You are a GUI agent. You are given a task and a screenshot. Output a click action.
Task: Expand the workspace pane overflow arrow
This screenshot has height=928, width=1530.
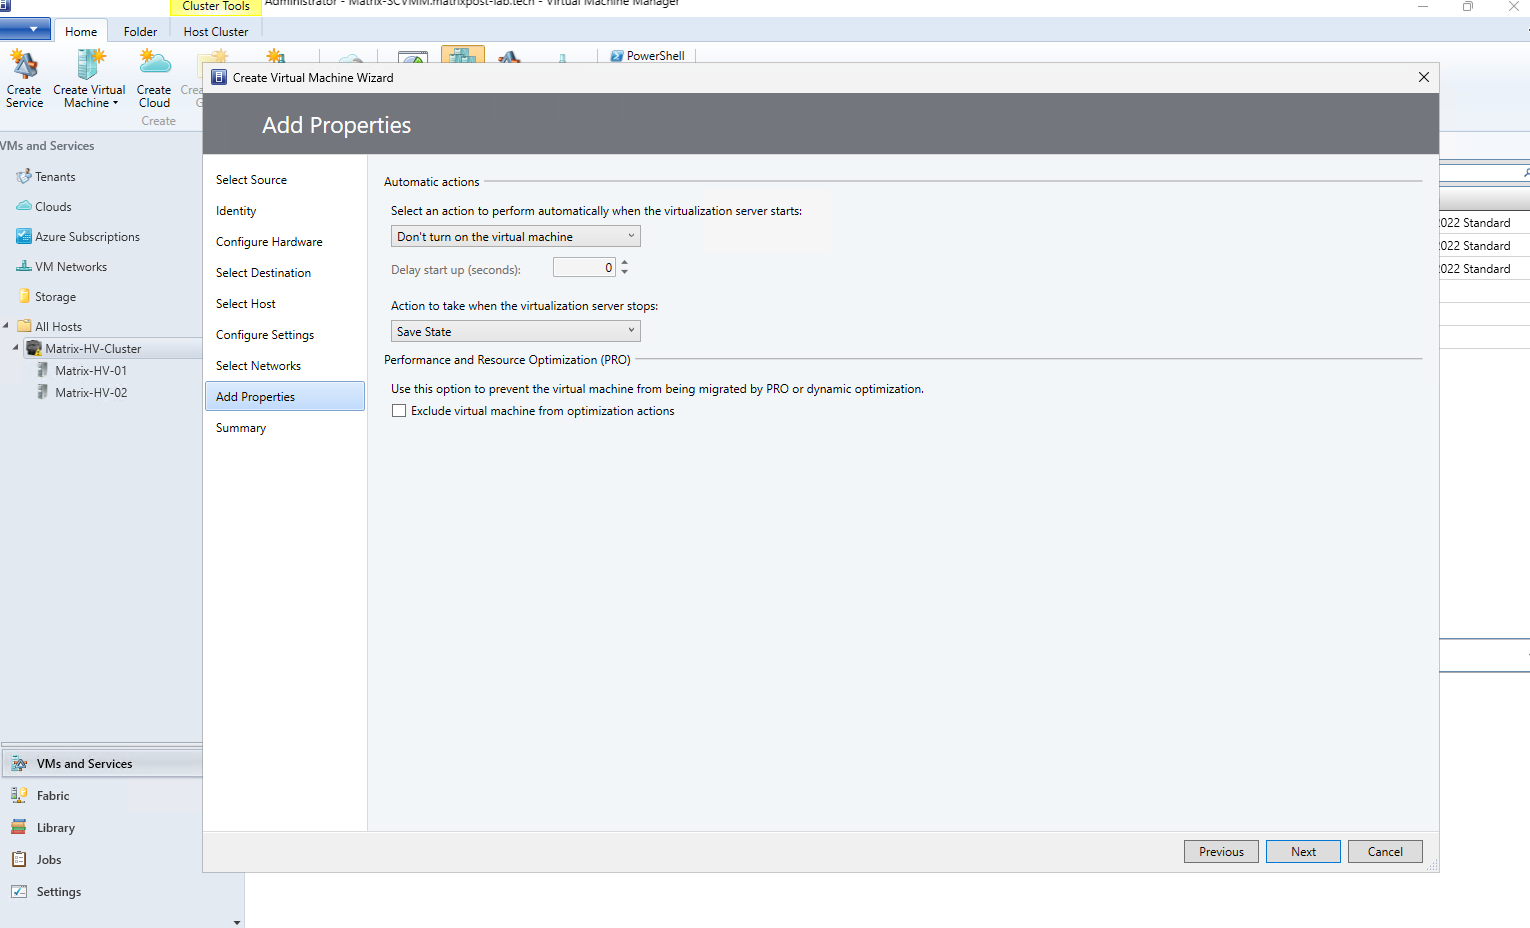tap(237, 922)
